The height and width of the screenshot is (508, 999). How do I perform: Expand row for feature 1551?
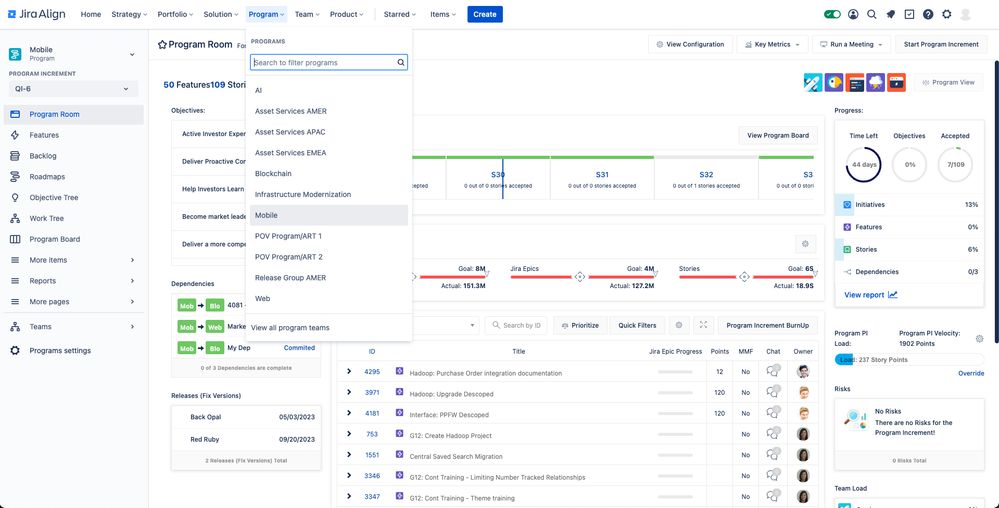tap(349, 455)
